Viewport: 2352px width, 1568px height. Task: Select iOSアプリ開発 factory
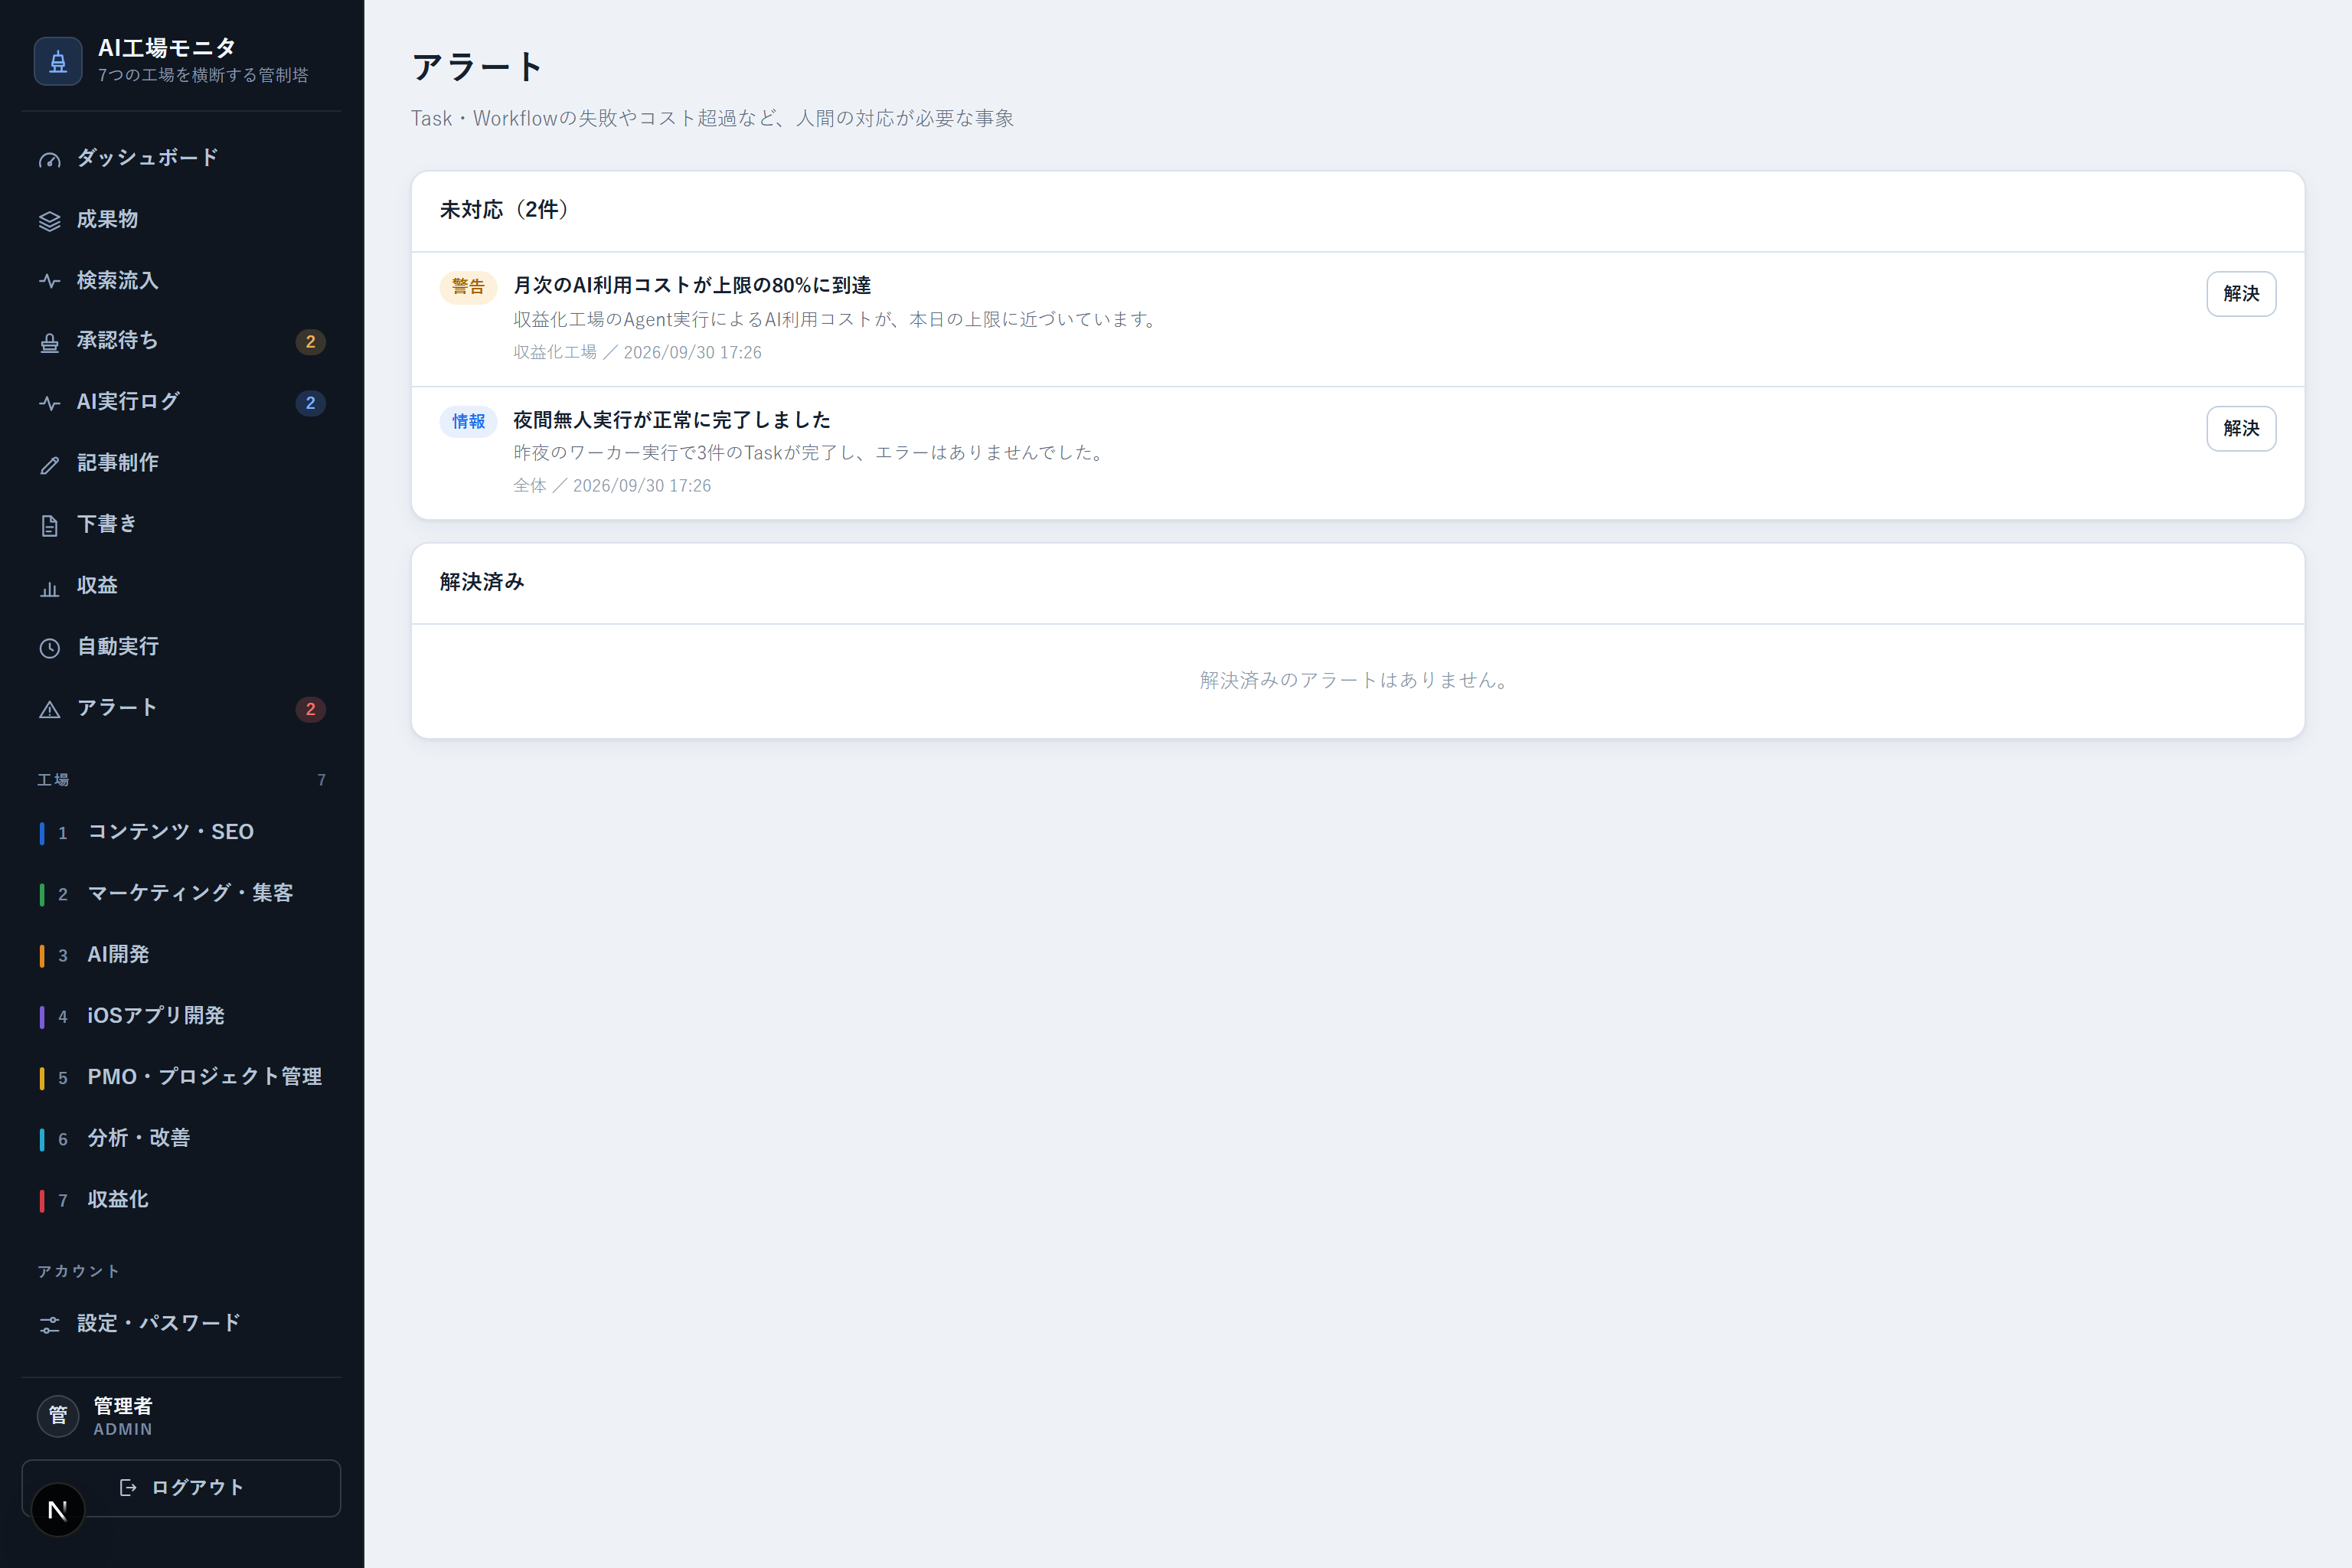pos(182,1016)
